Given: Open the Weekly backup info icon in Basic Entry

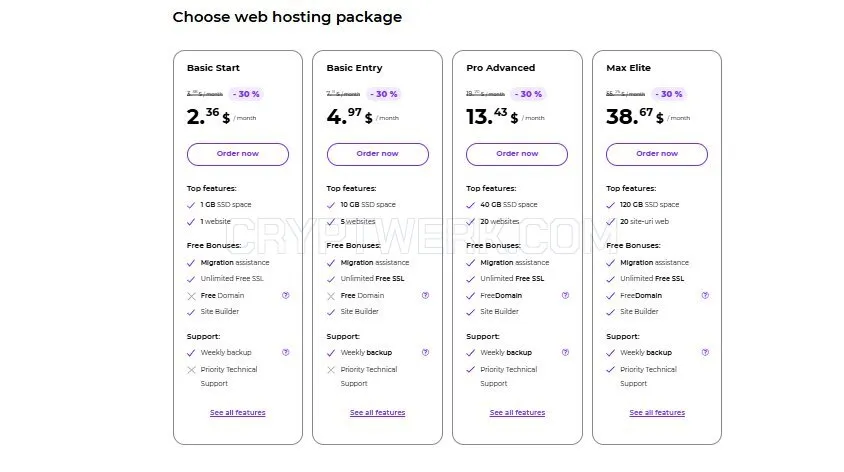Looking at the screenshot, I should [x=425, y=352].
